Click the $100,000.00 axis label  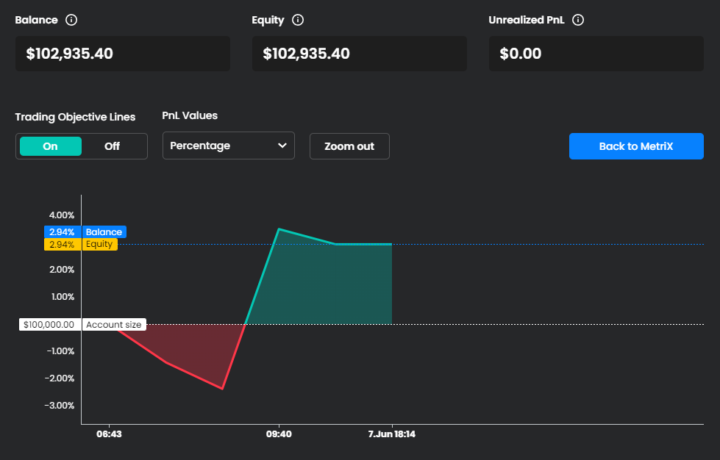[x=50, y=325]
